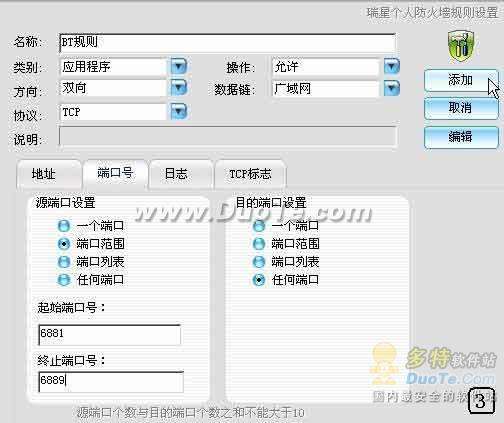Viewport: 504px width, 423px height.
Task: Open the 协议 dropdown arrow
Action: tap(179, 111)
